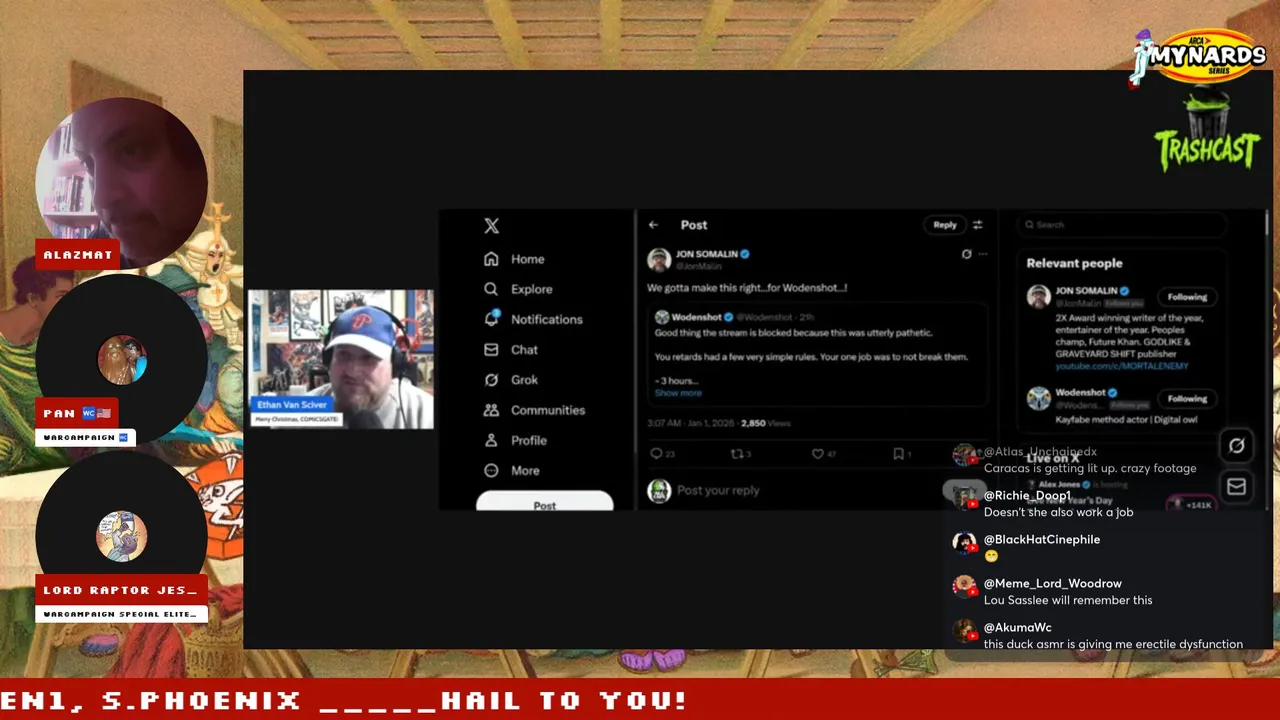This screenshot has width=1280, height=720.
Task: Click Wodenshot under Relevant people
Action: click(x=1081, y=393)
